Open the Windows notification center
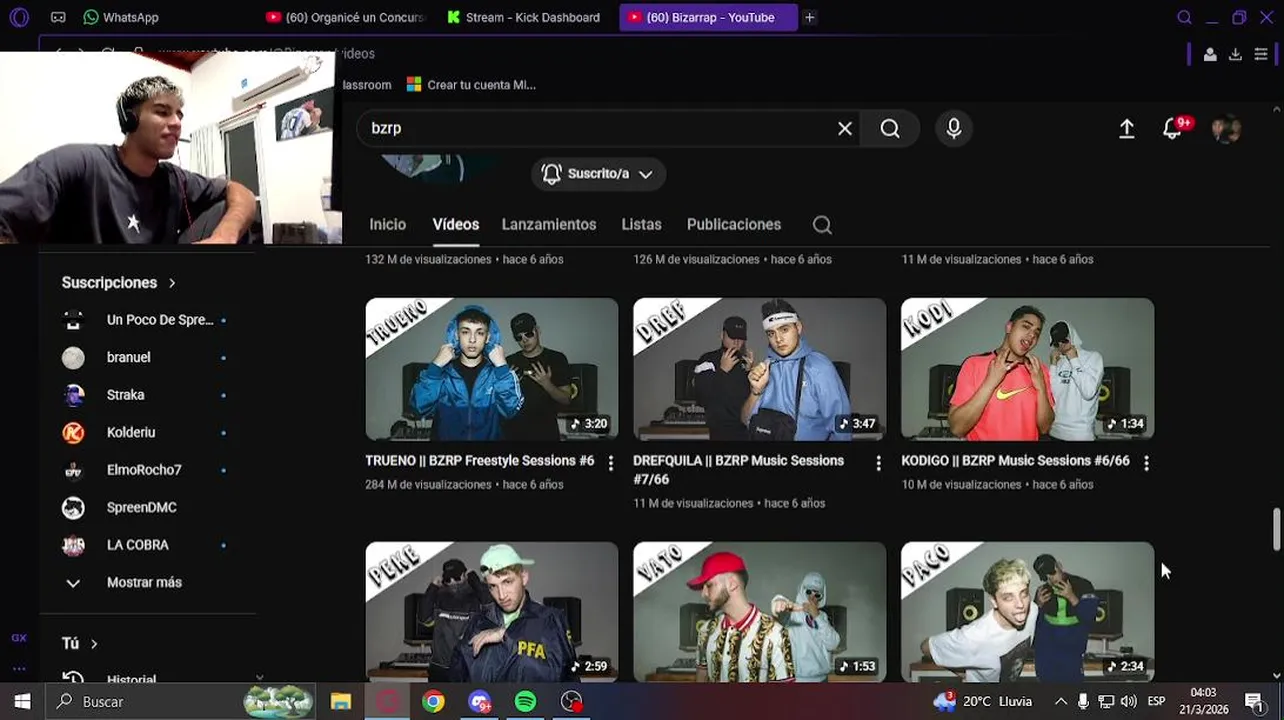This screenshot has height=720, width=1284. pyautogui.click(x=1254, y=702)
